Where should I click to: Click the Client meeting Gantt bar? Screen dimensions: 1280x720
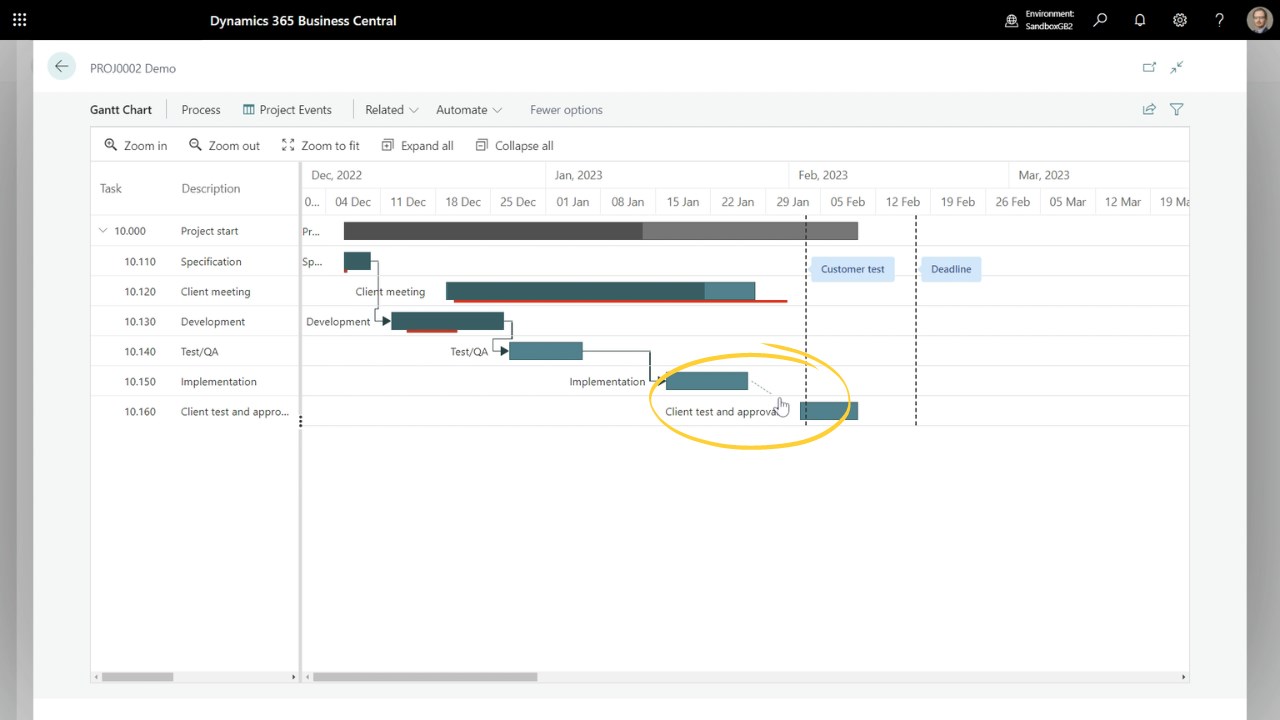[600, 291]
